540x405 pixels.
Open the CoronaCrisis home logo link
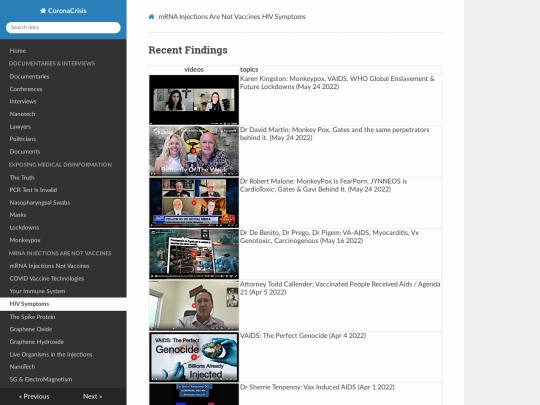pyautogui.click(x=63, y=11)
